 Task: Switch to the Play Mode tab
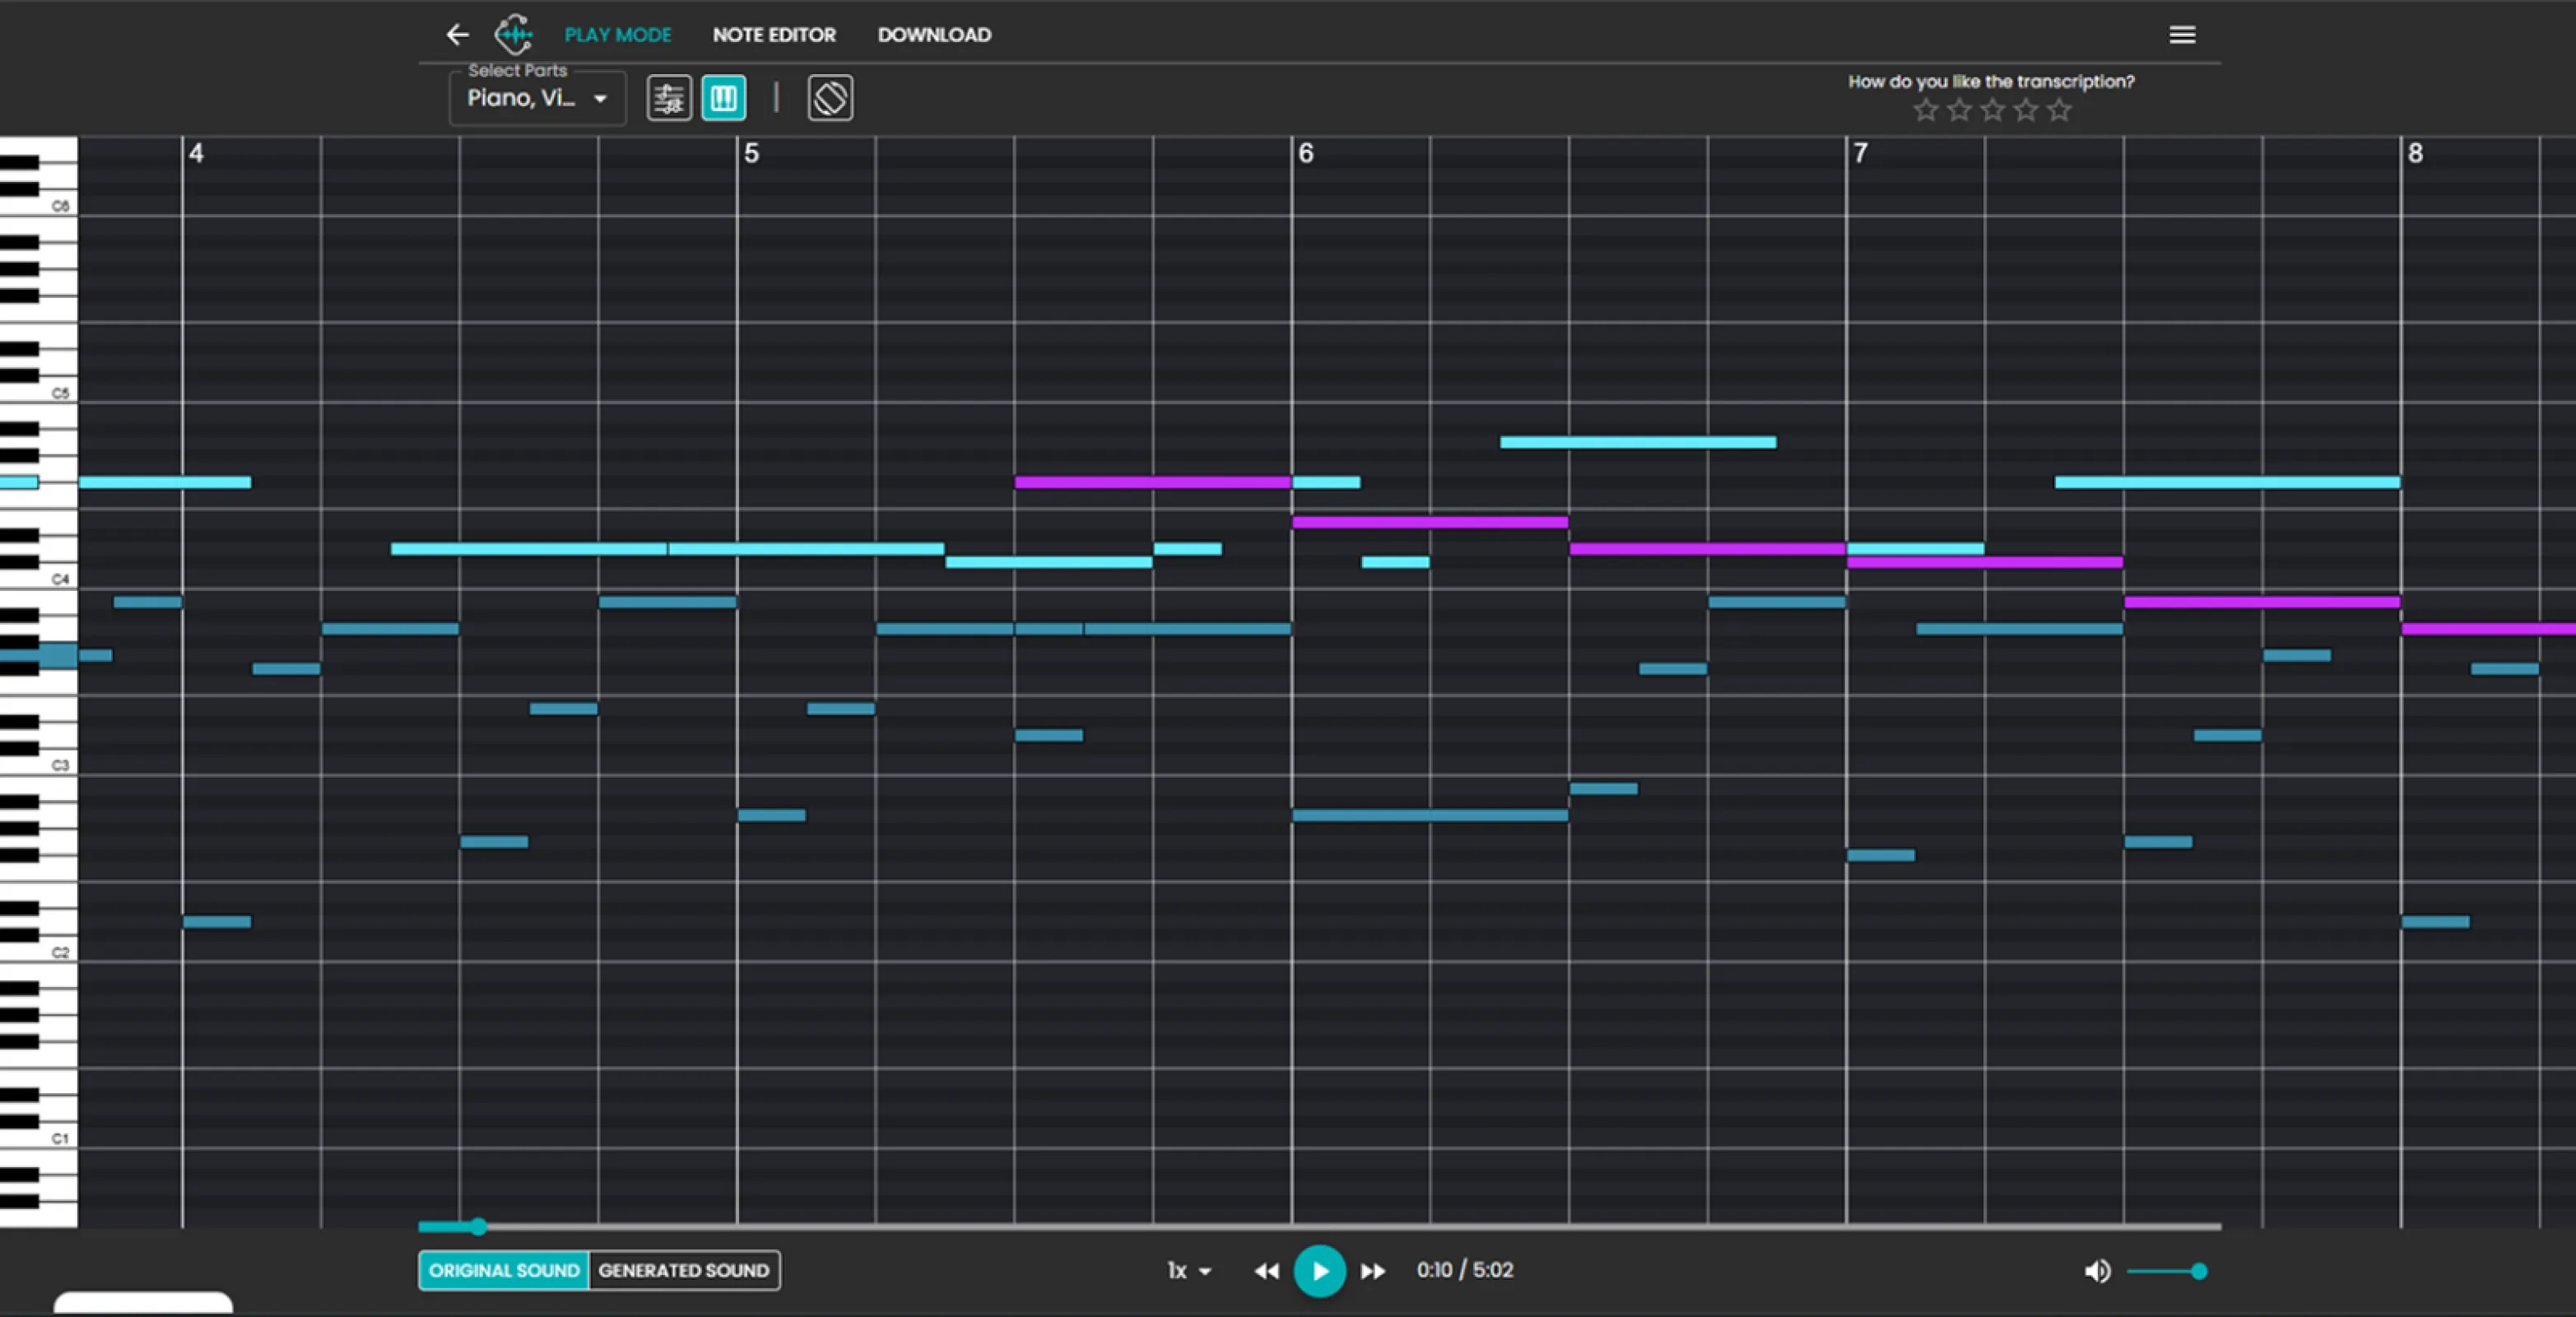pyautogui.click(x=617, y=35)
